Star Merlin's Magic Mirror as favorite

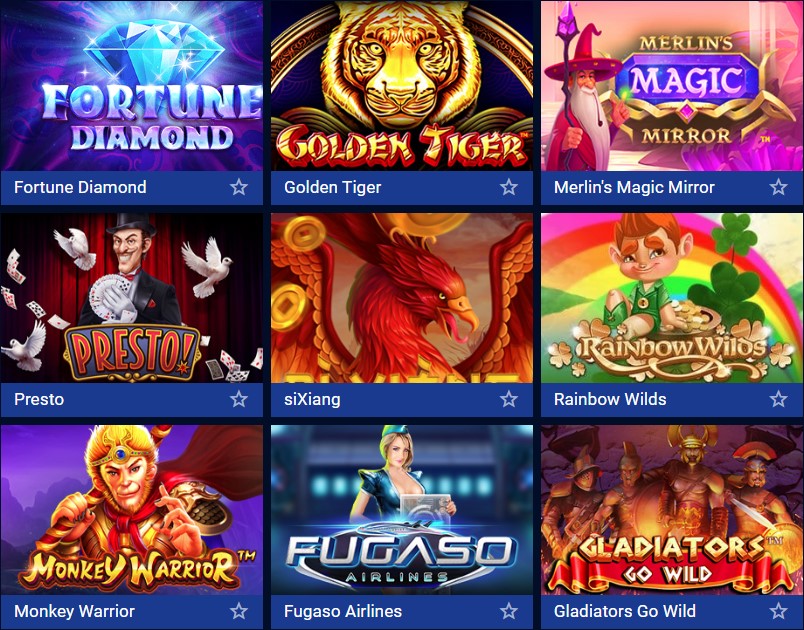[778, 187]
